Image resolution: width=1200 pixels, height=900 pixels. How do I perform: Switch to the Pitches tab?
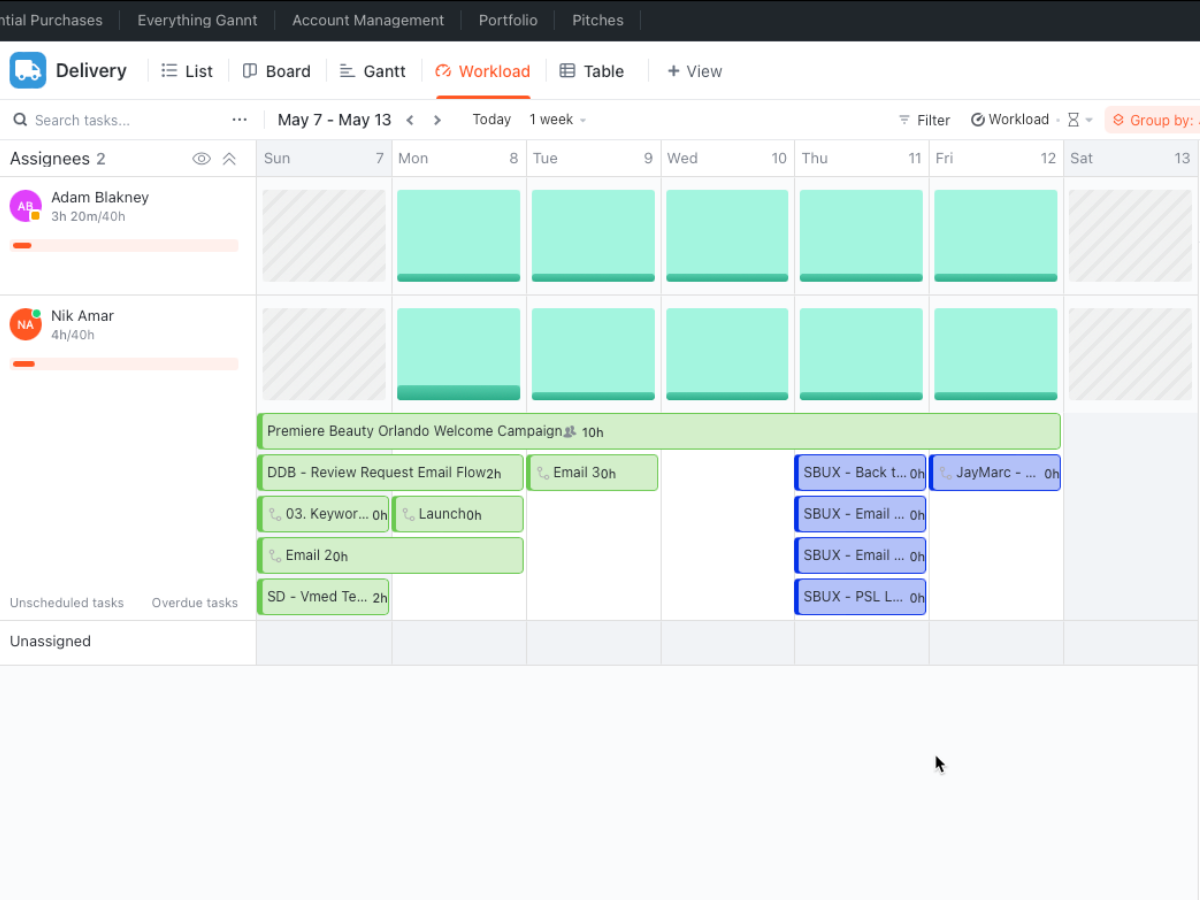(597, 20)
